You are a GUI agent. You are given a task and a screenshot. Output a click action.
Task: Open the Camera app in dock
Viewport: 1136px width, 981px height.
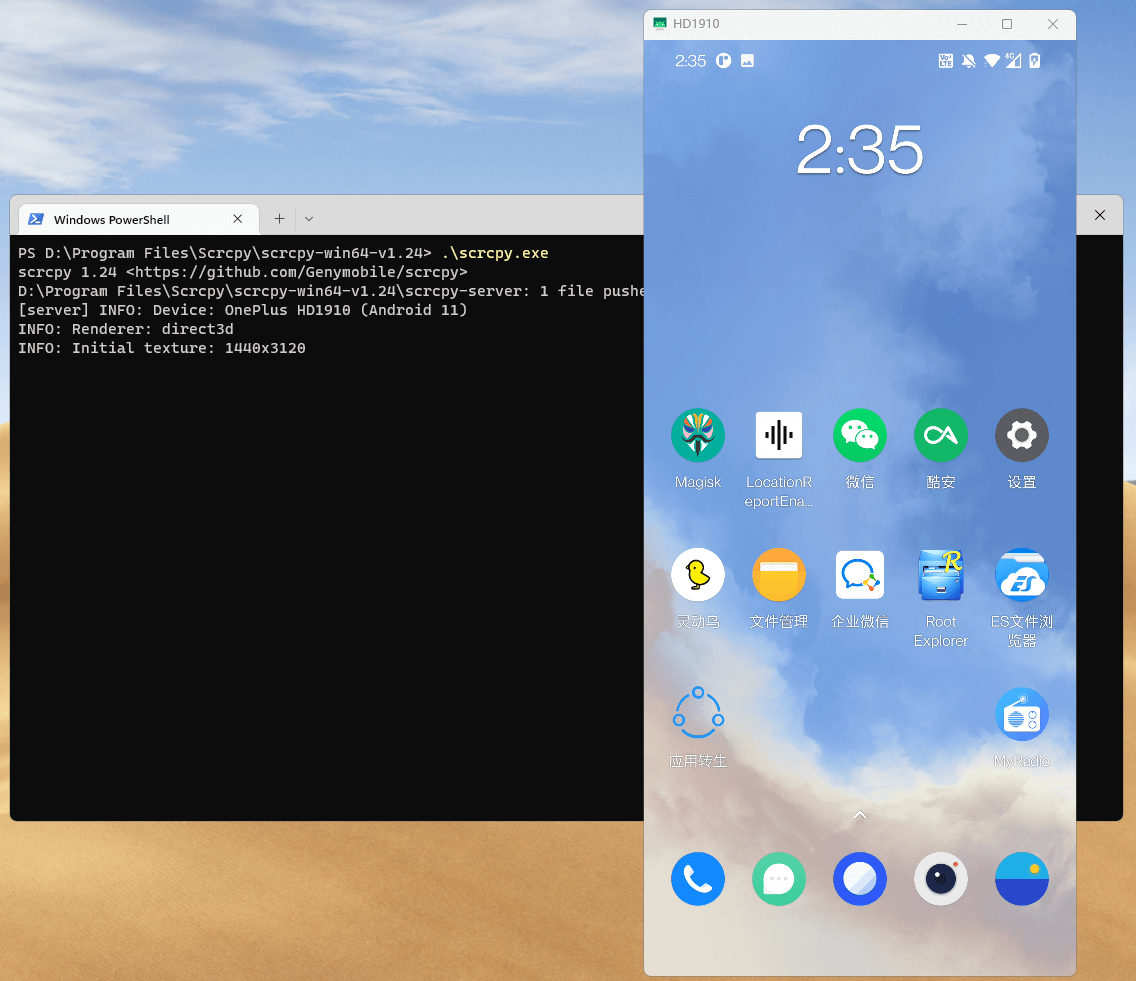[940, 879]
